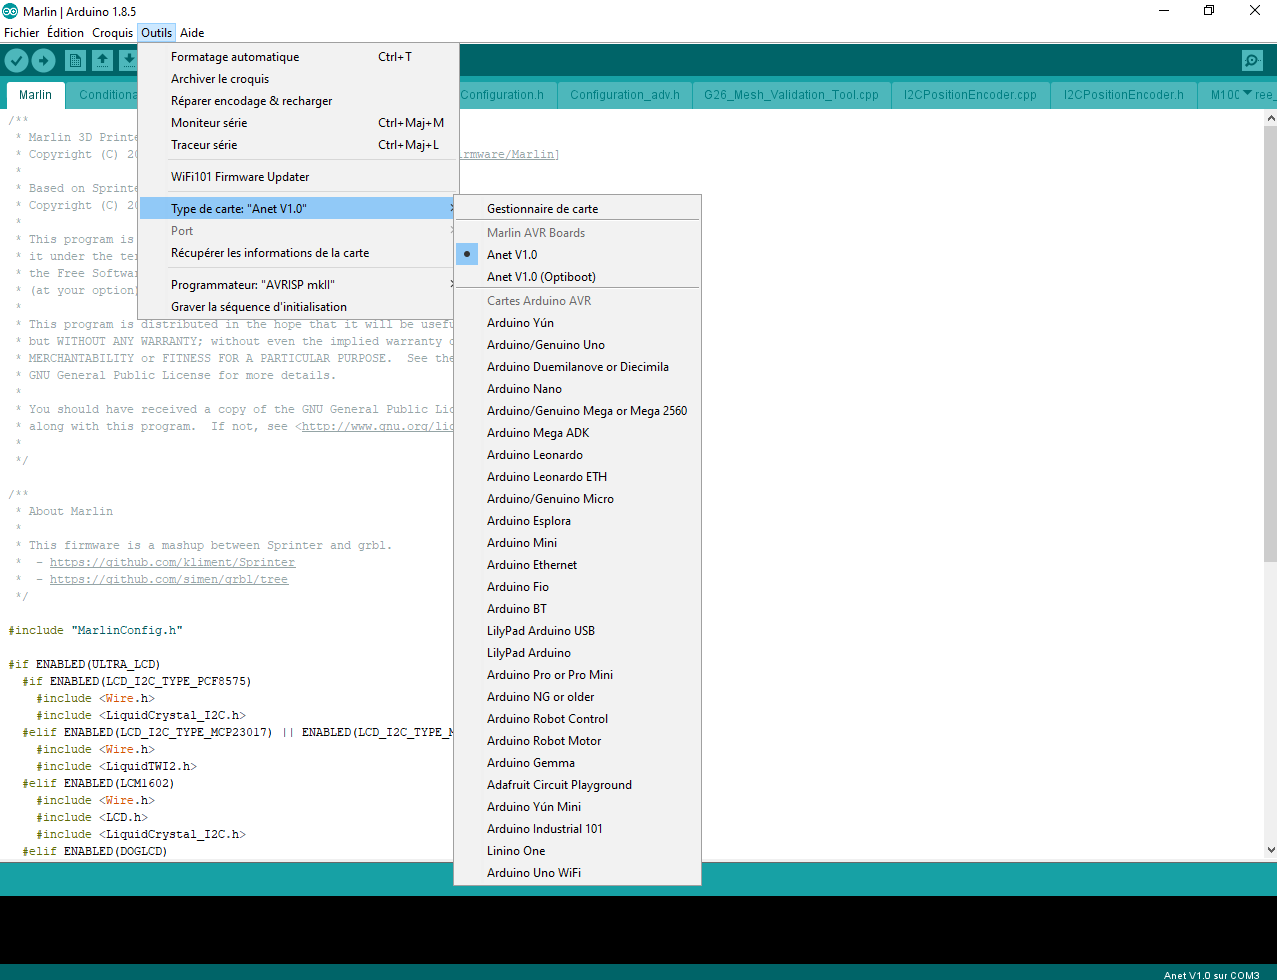Screen dimensions: 1277x980
Task: Expand the Programmateur submenu
Action: tap(298, 285)
